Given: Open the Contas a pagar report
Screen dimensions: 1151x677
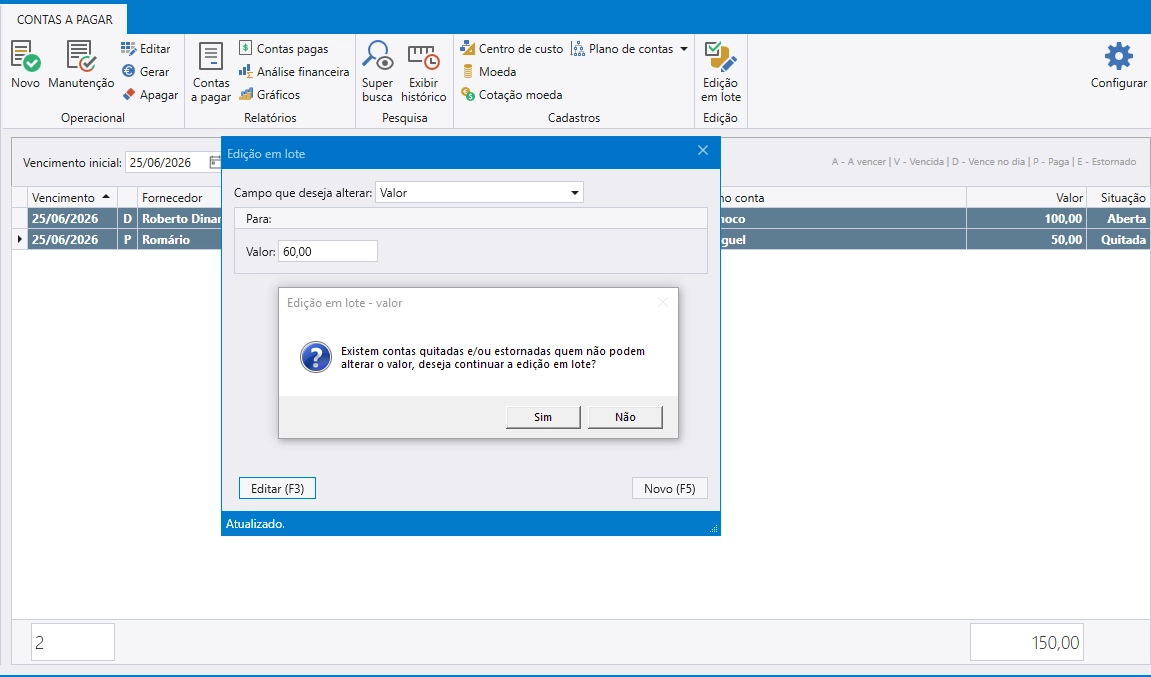Looking at the screenshot, I should tap(211, 72).
